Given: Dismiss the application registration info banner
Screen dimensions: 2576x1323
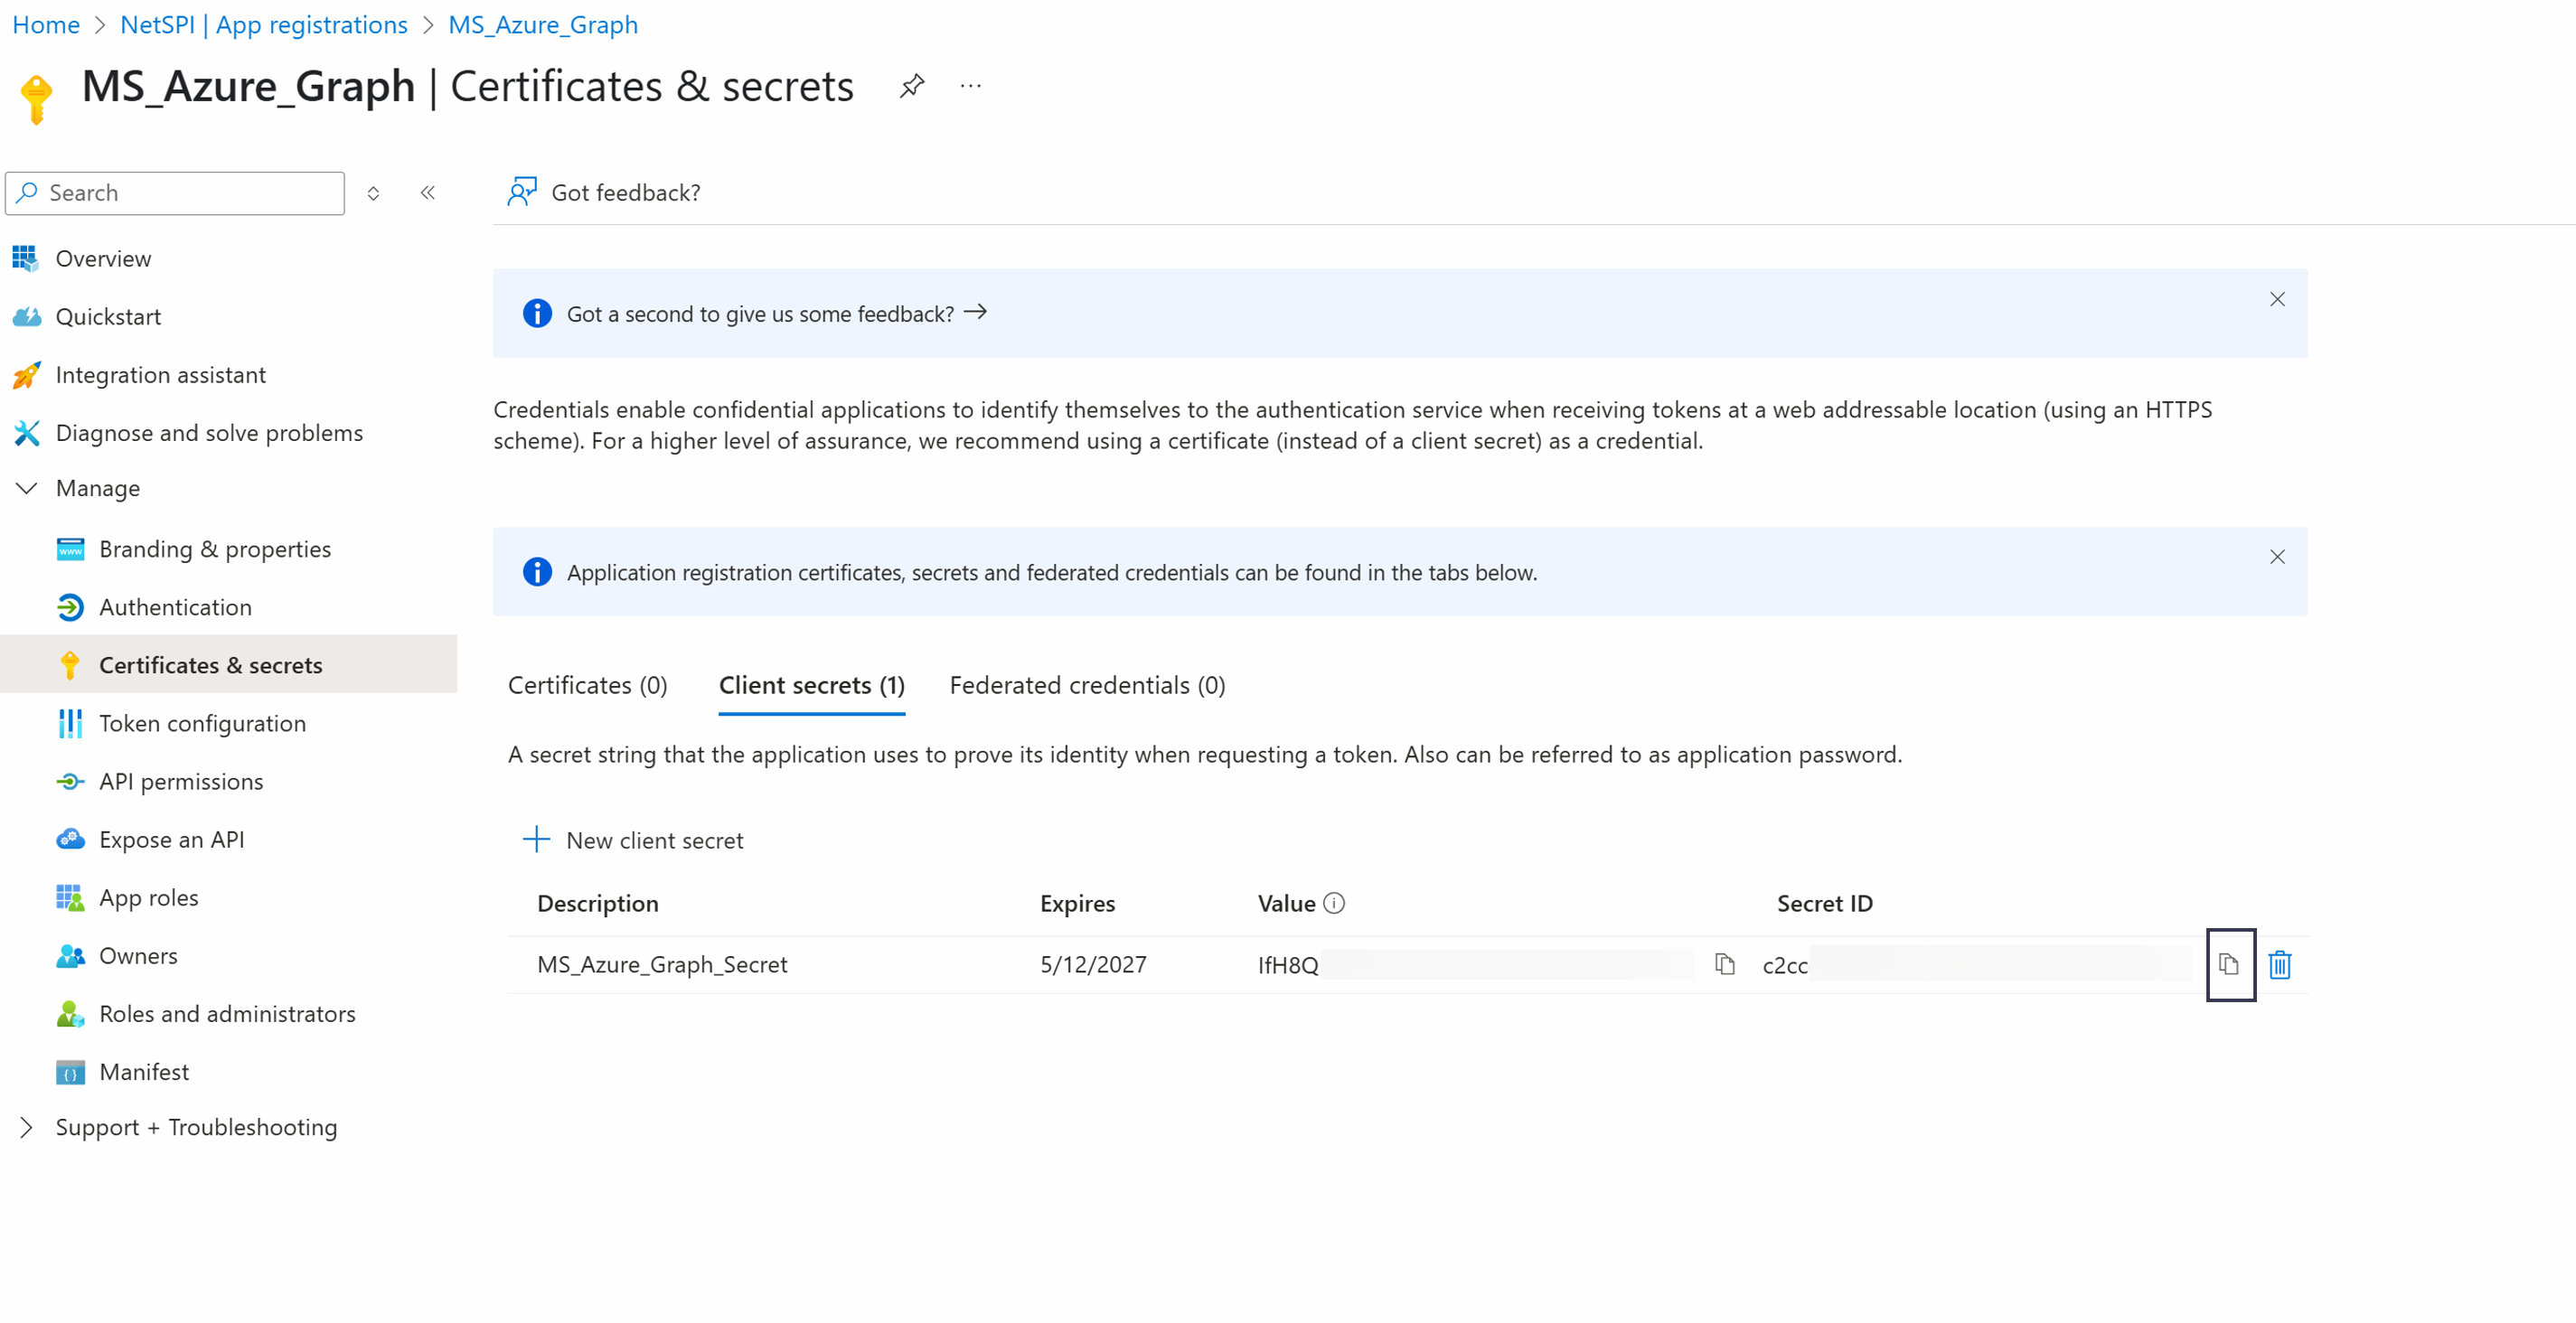Looking at the screenshot, I should coord(2277,556).
